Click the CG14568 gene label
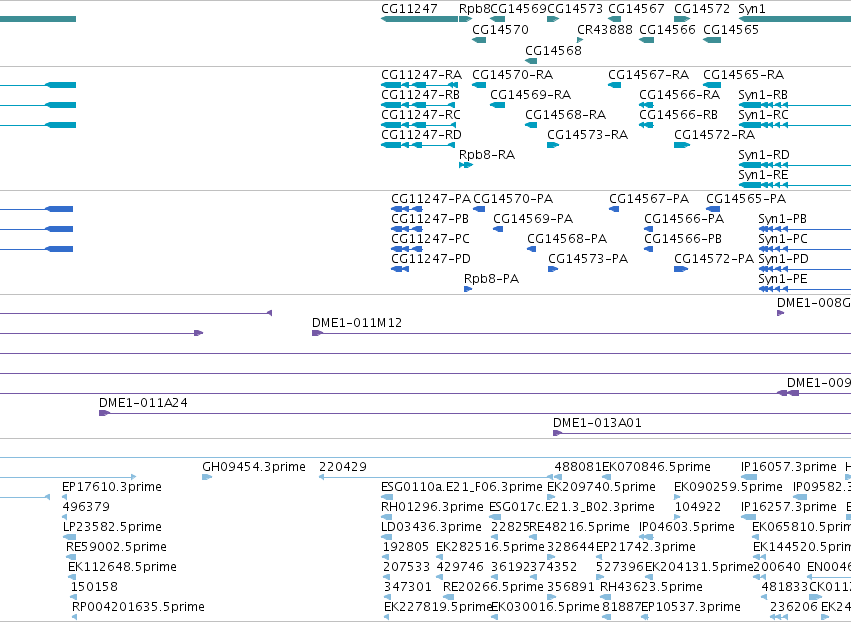The width and height of the screenshot is (851, 622). click(553, 50)
